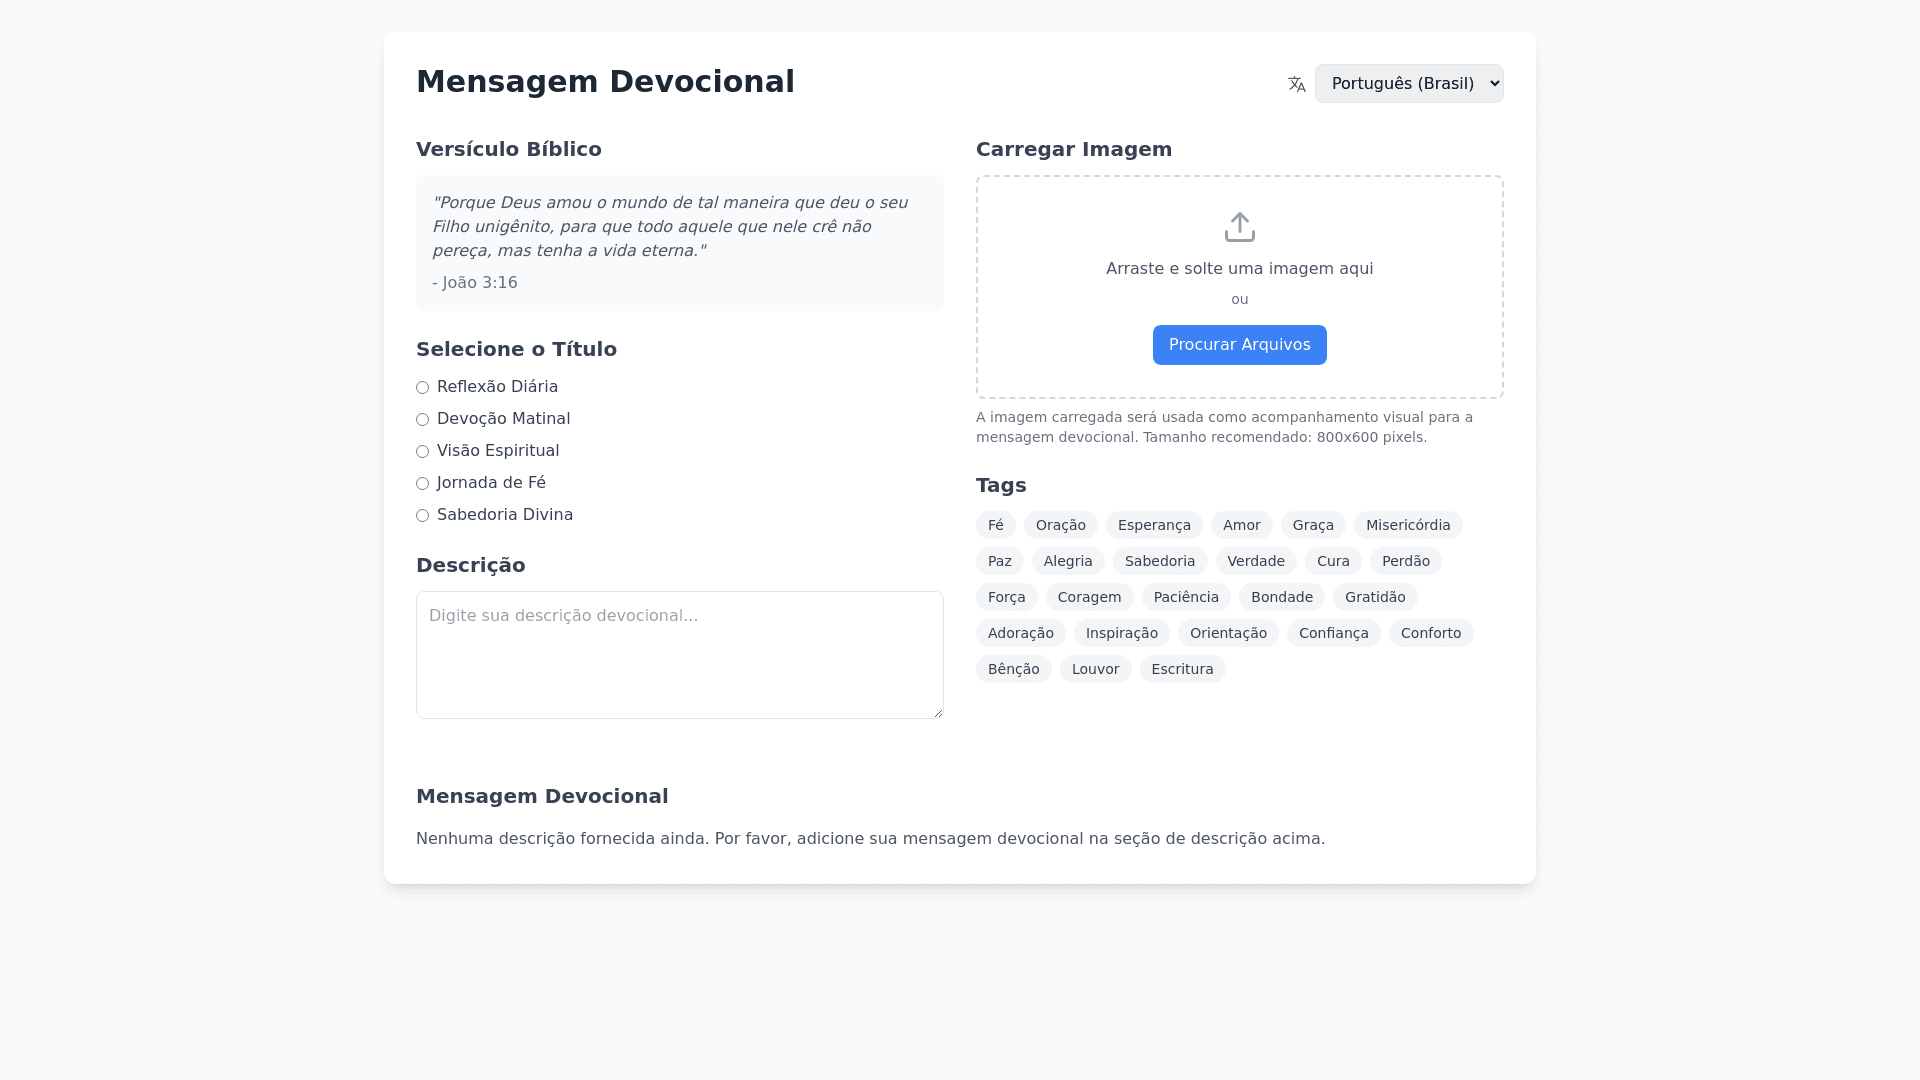Pick the Inspiração tag chip
The width and height of the screenshot is (1920, 1080).
[x=1121, y=634]
